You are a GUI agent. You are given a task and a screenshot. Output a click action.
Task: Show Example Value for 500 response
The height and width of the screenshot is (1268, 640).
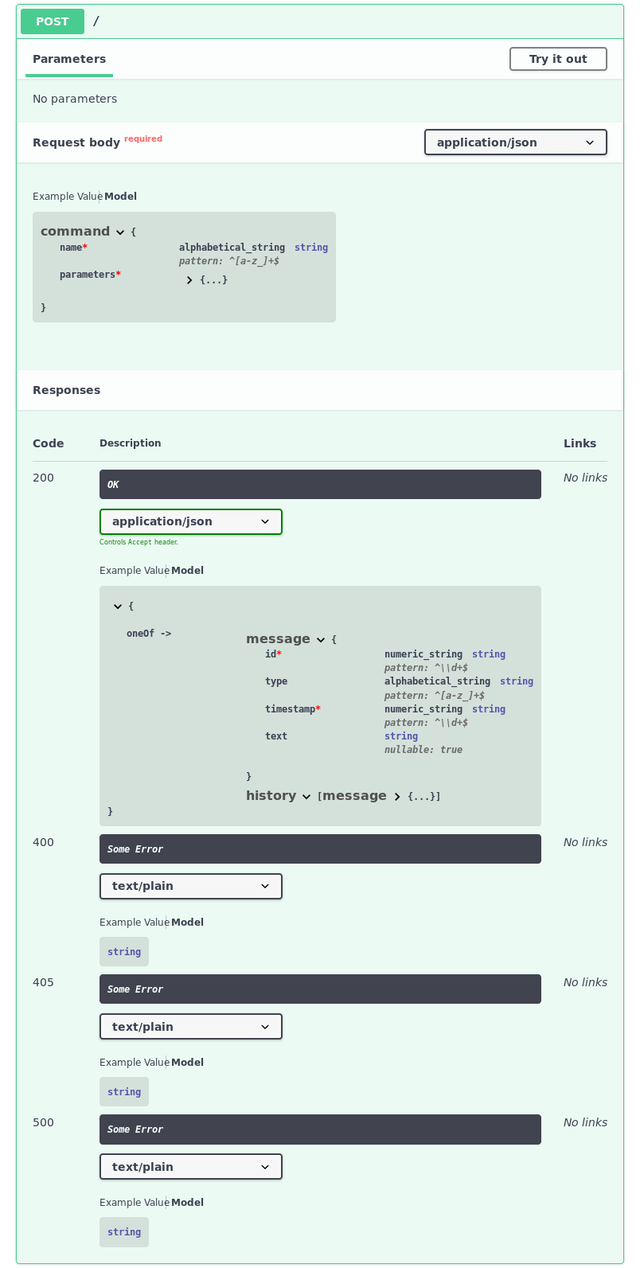[x=133, y=1202]
